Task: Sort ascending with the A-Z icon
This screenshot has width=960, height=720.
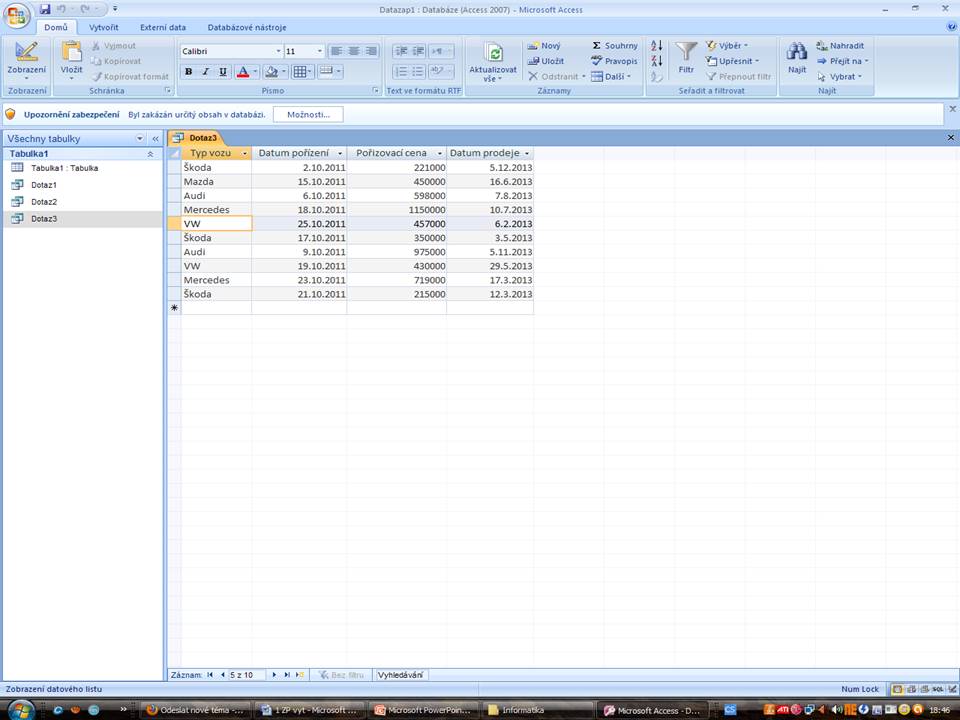Action: tap(656, 46)
